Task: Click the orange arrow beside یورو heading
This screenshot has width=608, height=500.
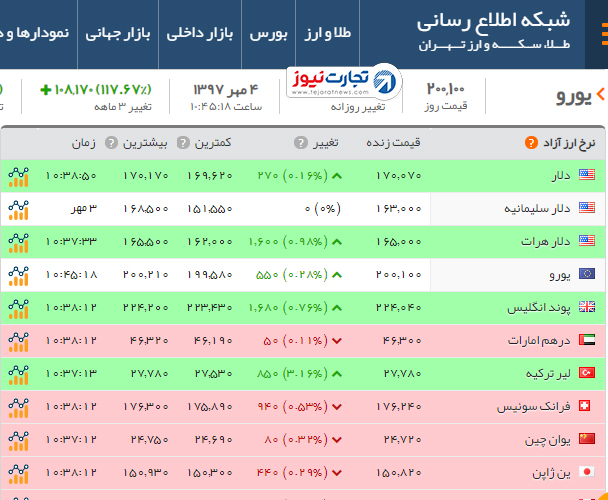Action: pos(601,94)
